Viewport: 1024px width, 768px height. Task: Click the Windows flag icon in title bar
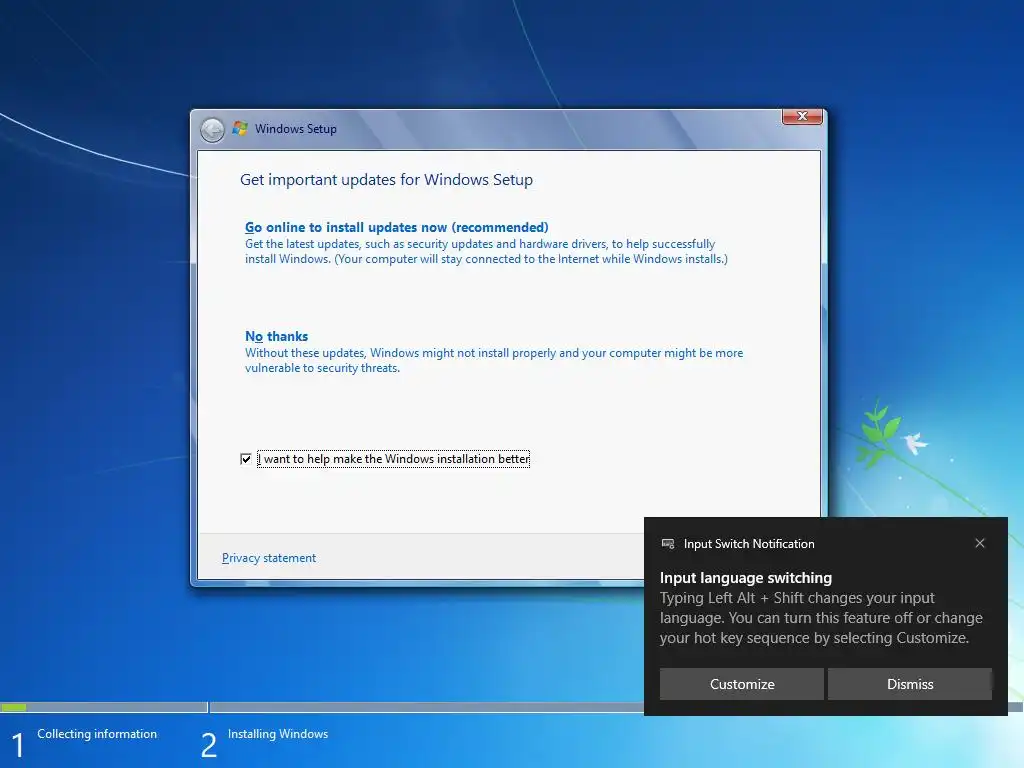240,128
